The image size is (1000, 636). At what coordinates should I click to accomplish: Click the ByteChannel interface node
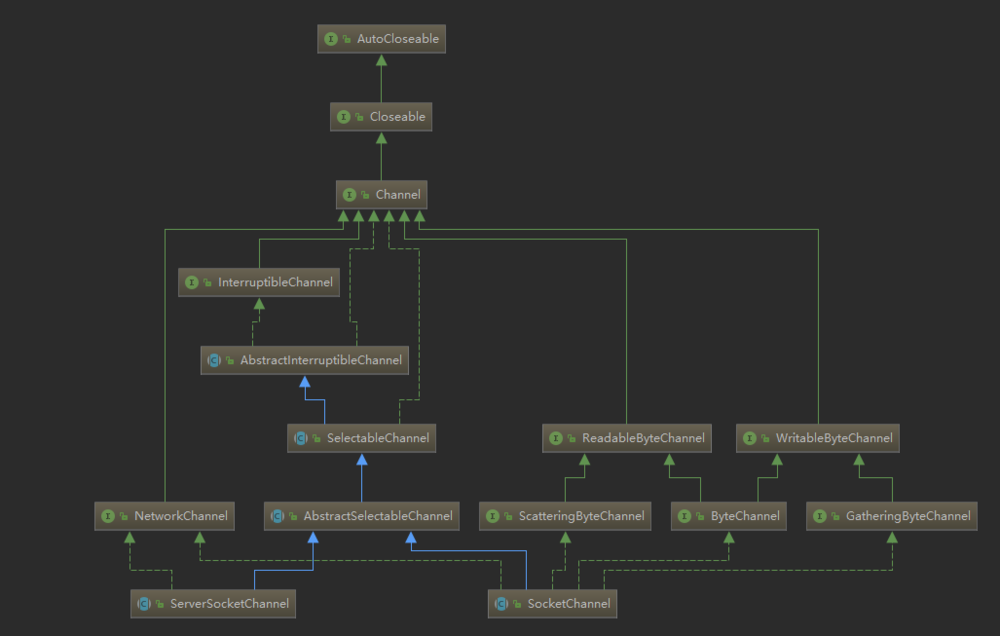[729, 516]
